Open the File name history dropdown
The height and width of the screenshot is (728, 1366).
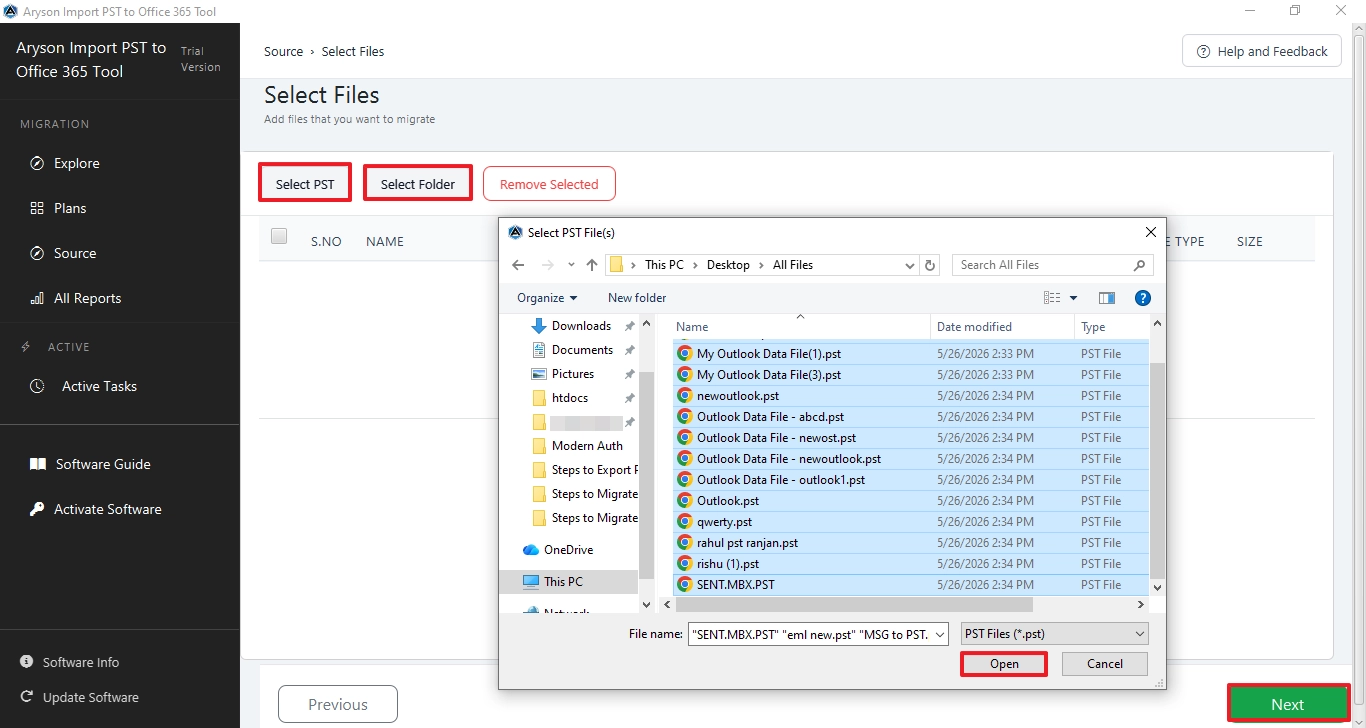point(940,634)
